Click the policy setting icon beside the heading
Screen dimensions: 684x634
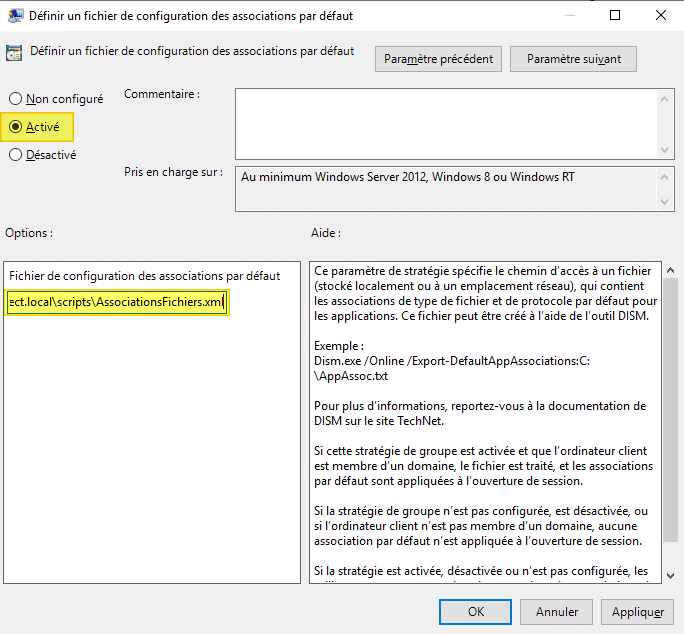click(x=14, y=53)
